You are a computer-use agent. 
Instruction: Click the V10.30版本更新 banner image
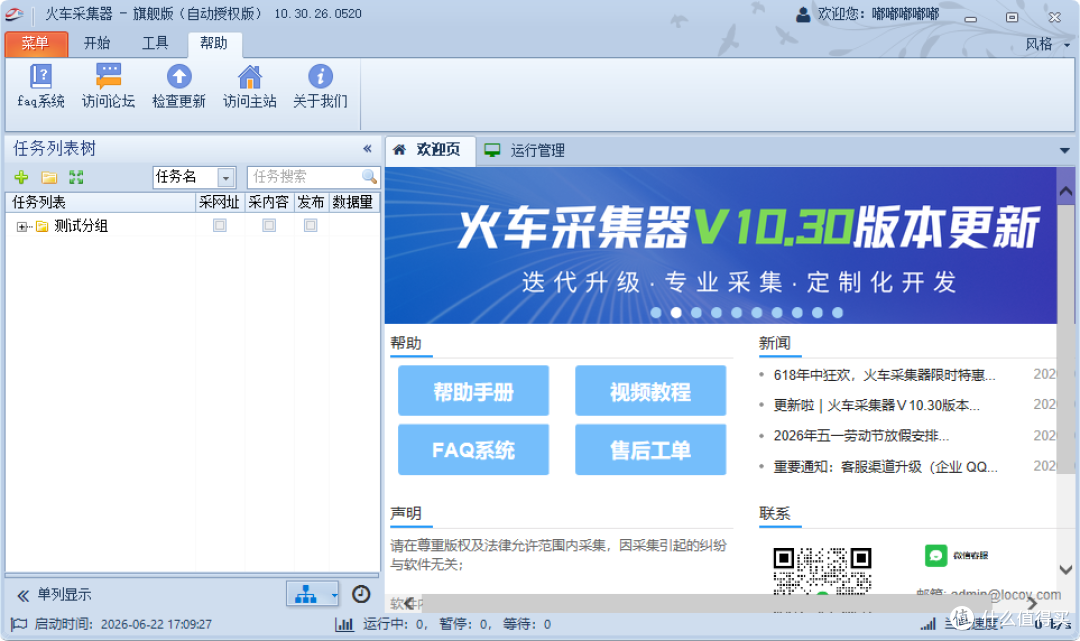coord(720,246)
